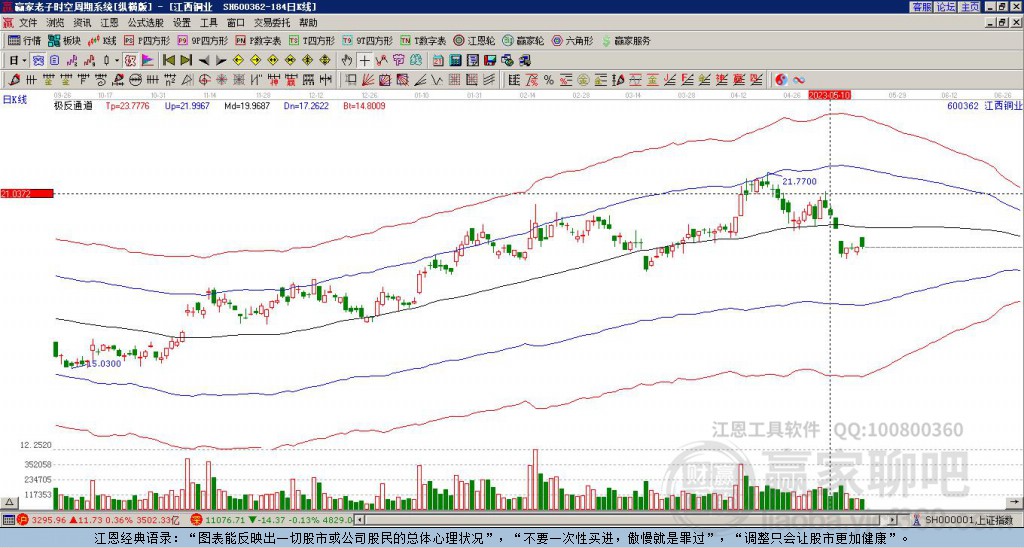The width and height of the screenshot is (1024, 548).
Task: Click the colorful flag icon
Action: point(148,60)
